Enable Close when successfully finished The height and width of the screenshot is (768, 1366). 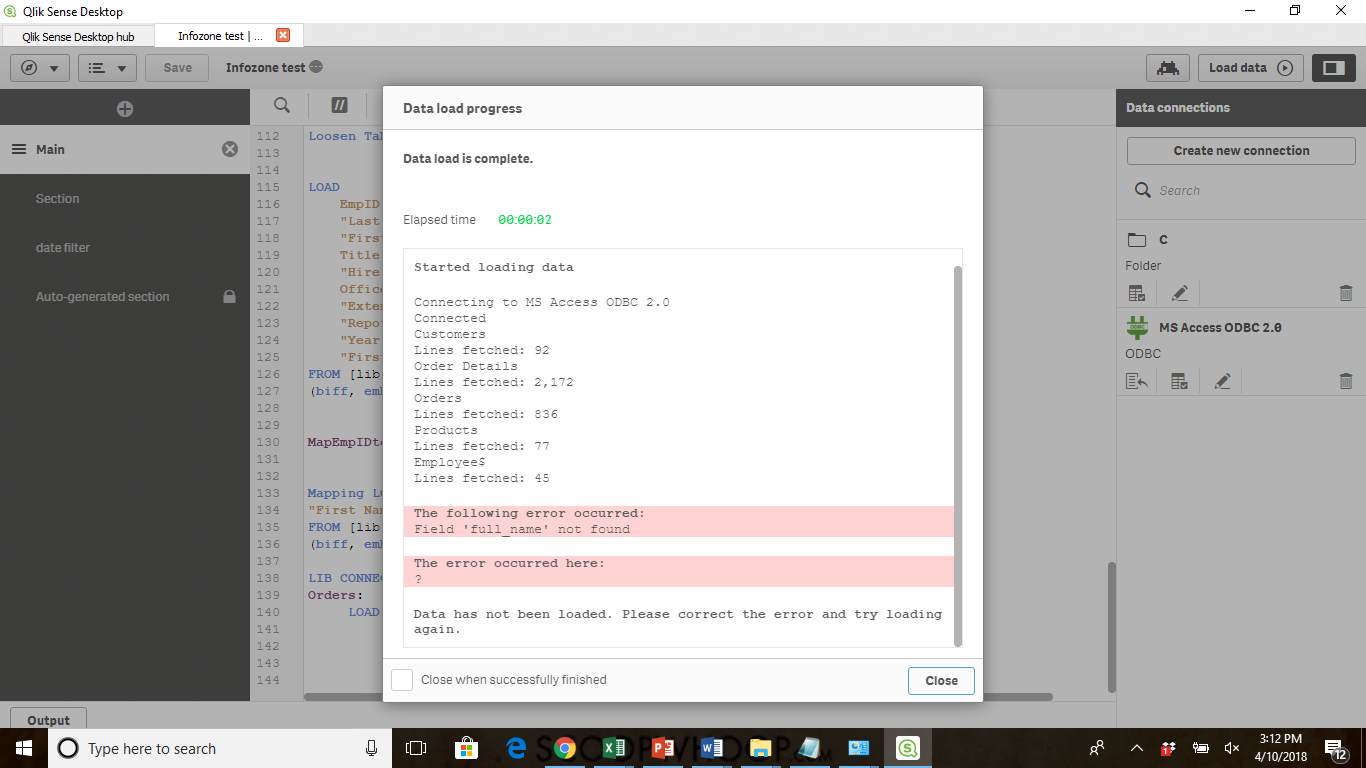(402, 679)
